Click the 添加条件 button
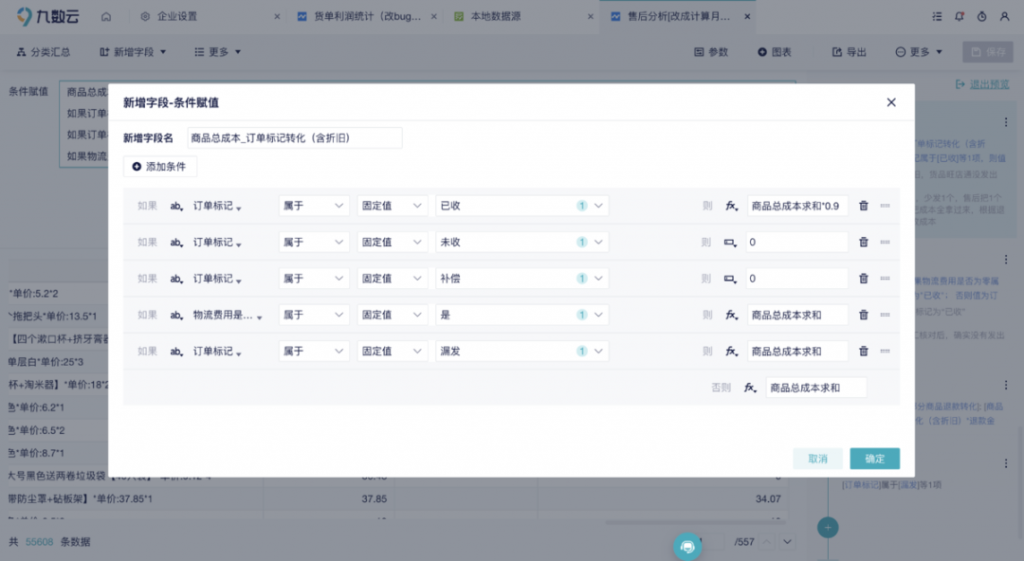 tap(160, 166)
